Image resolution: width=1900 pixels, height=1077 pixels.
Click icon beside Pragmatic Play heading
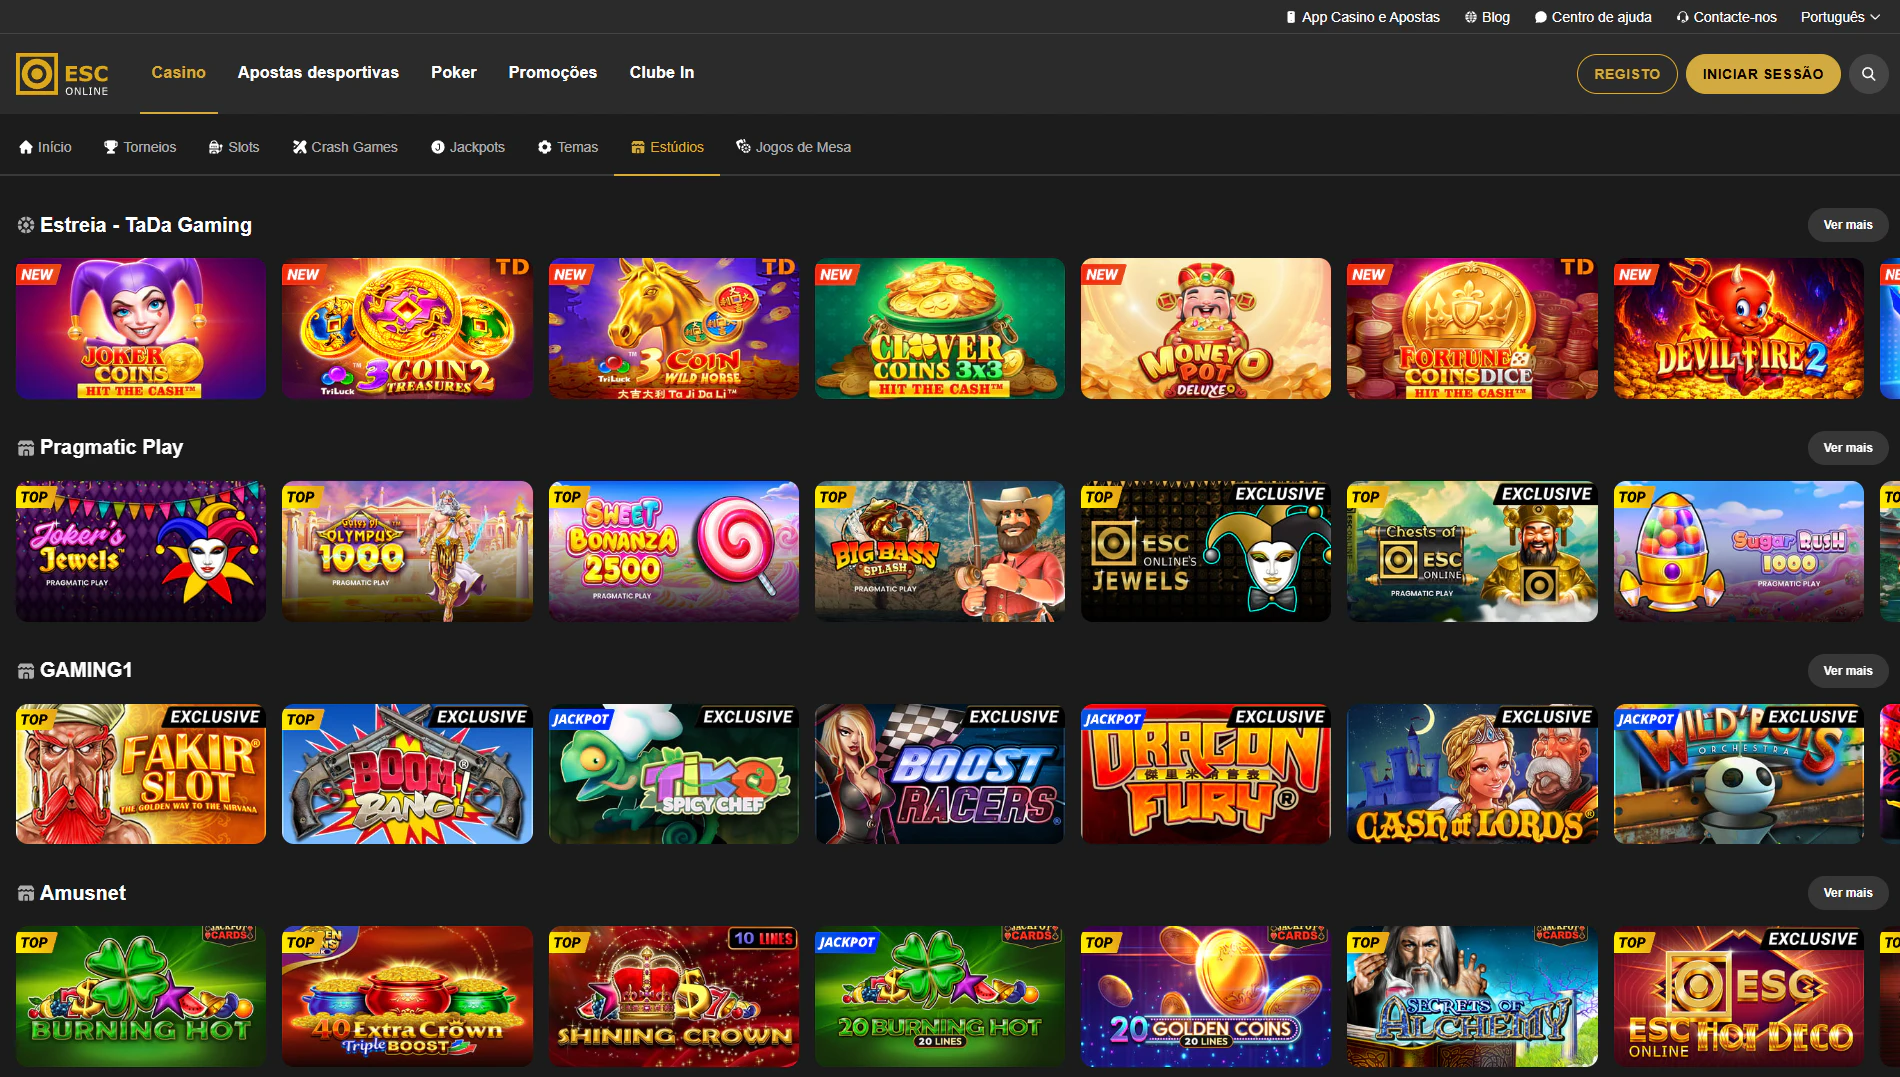[26, 448]
